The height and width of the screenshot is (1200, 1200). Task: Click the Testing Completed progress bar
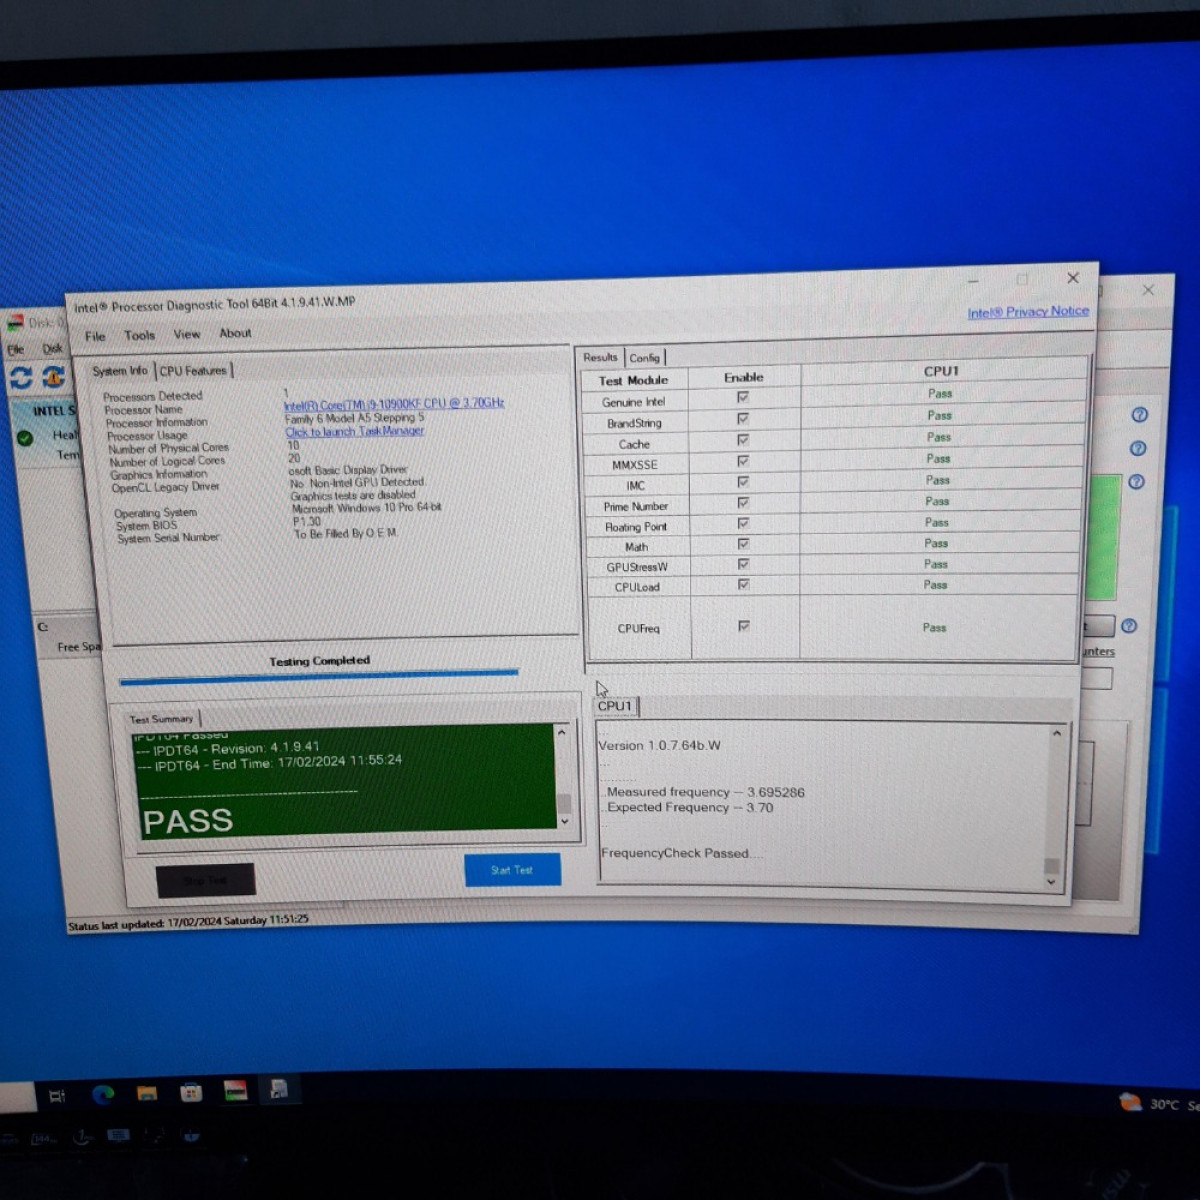click(x=318, y=678)
